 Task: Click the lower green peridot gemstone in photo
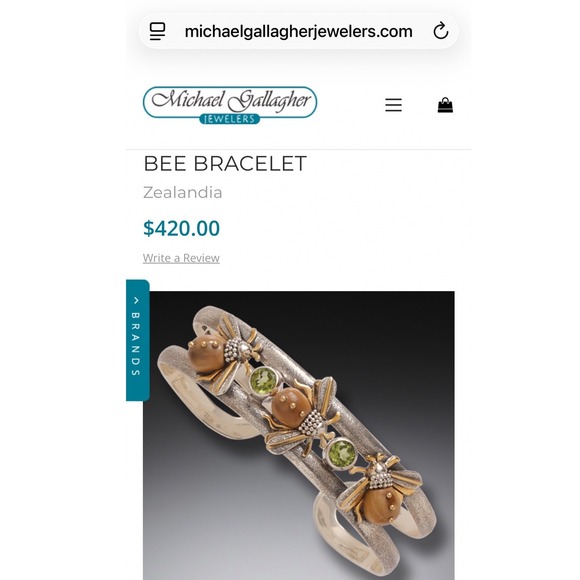click(x=342, y=454)
